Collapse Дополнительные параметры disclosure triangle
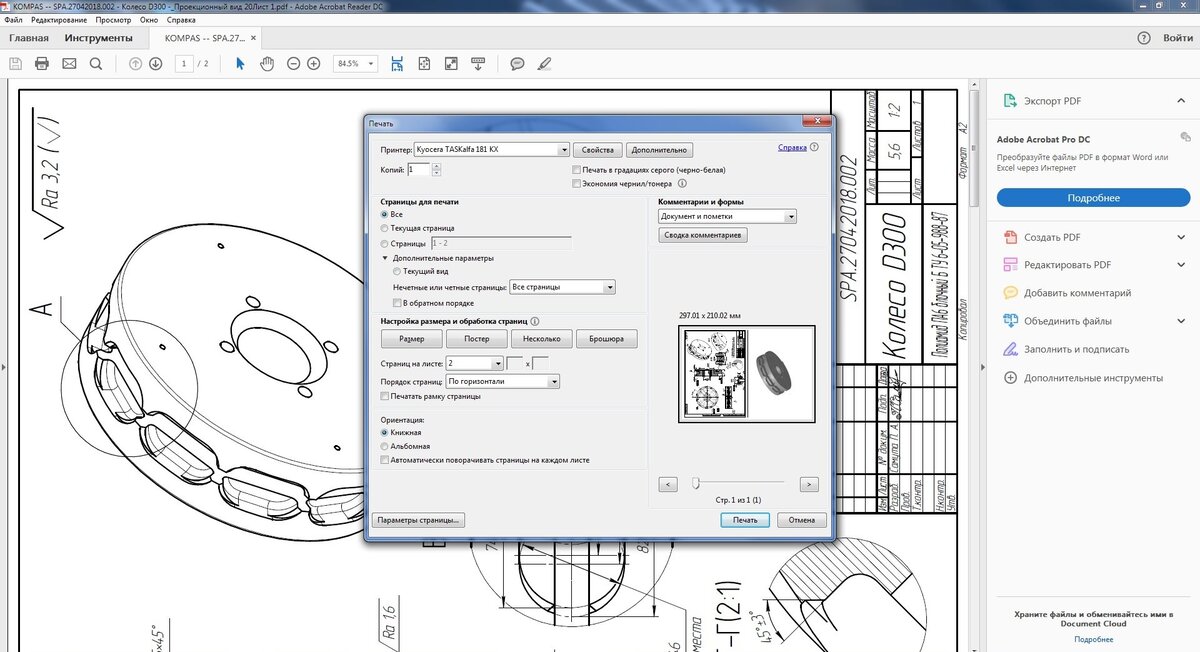This screenshot has width=1200, height=652. (x=385, y=258)
